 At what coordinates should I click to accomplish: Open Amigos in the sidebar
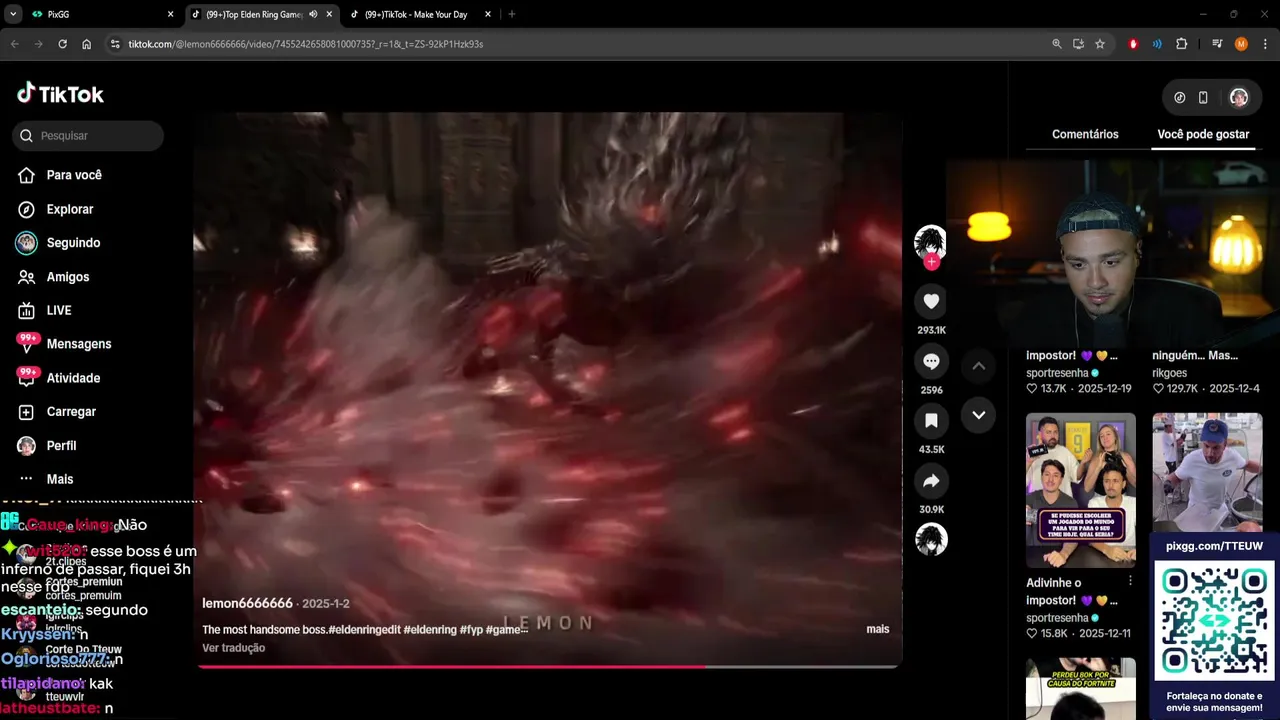tap(67, 277)
